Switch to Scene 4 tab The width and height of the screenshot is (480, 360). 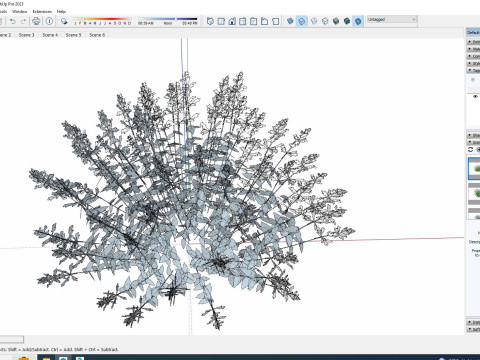pos(50,35)
